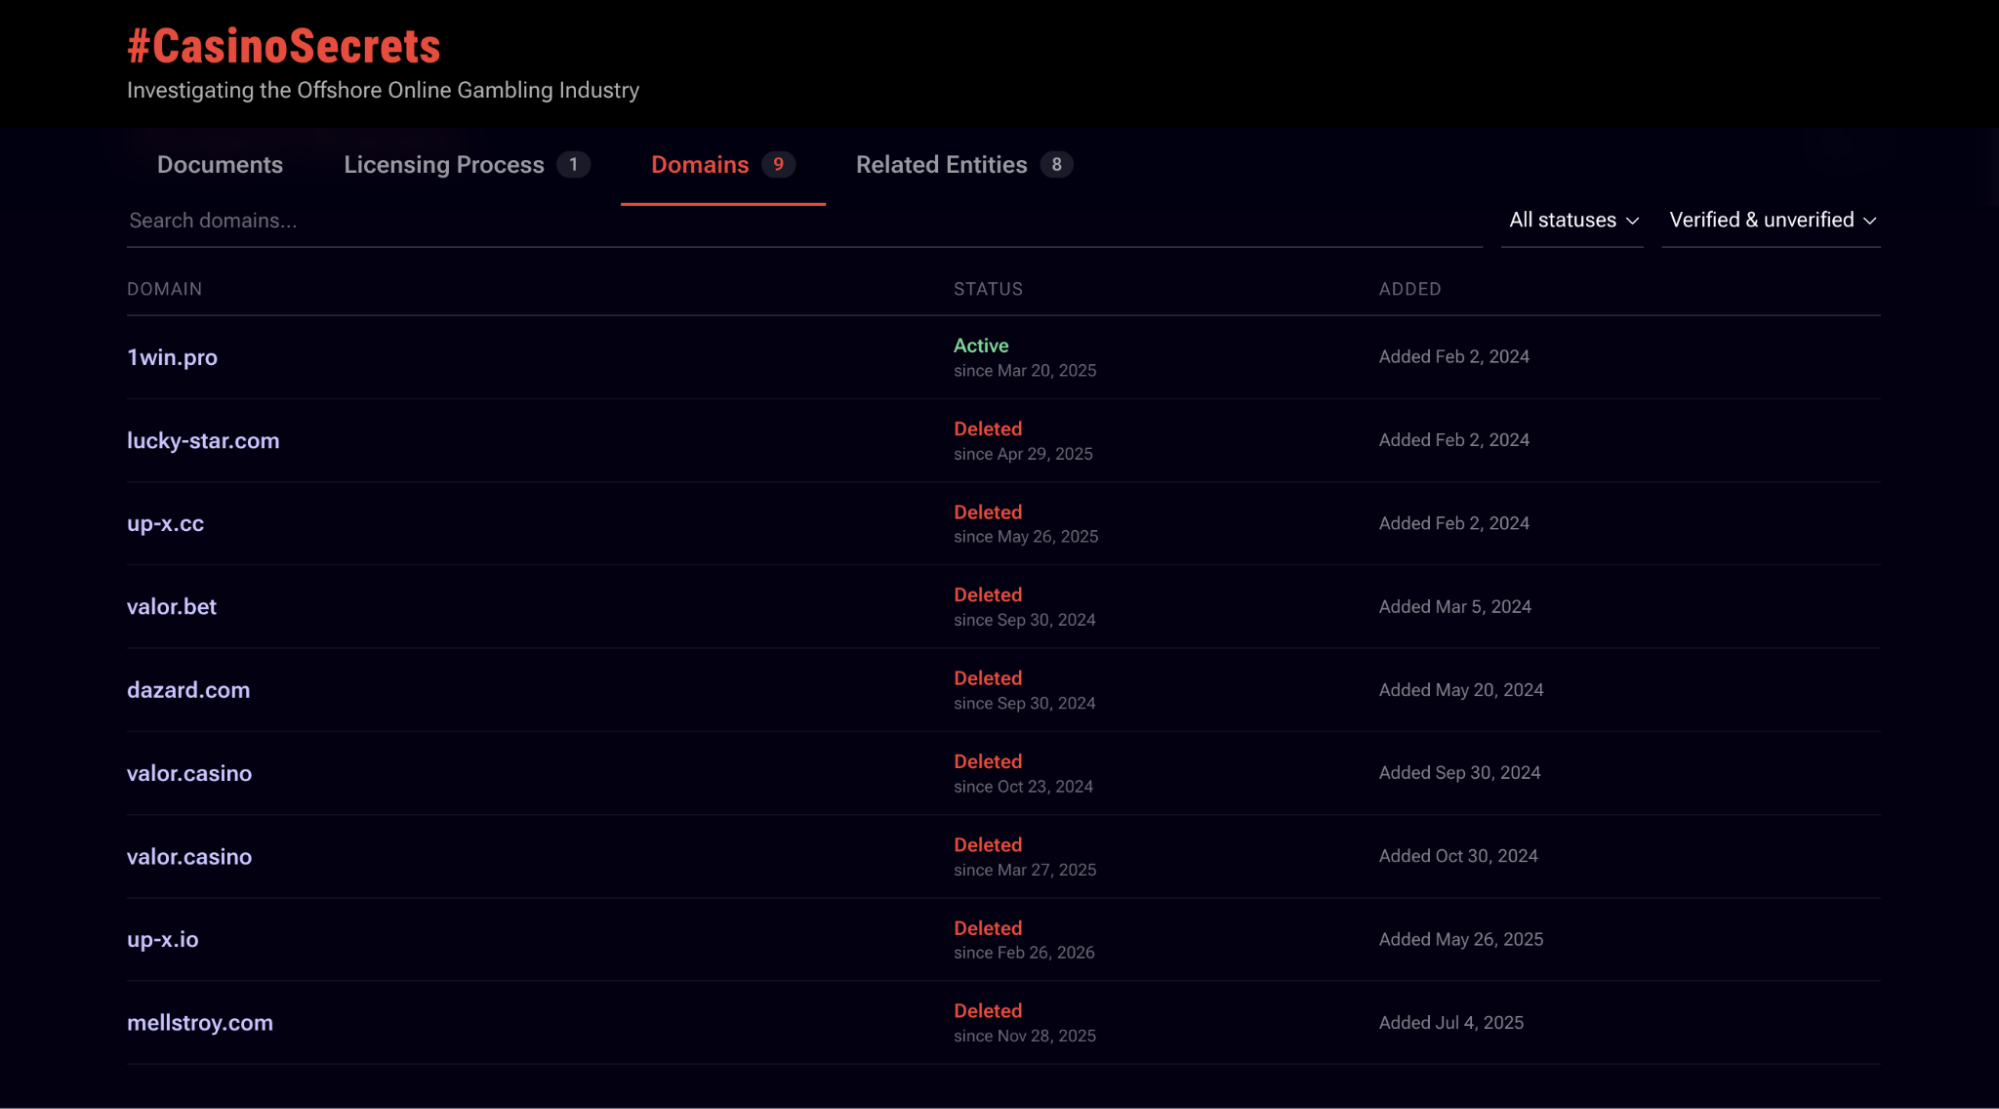This screenshot has width=1999, height=1109.
Task: Open the 1win.pro domain link
Action: coord(172,357)
